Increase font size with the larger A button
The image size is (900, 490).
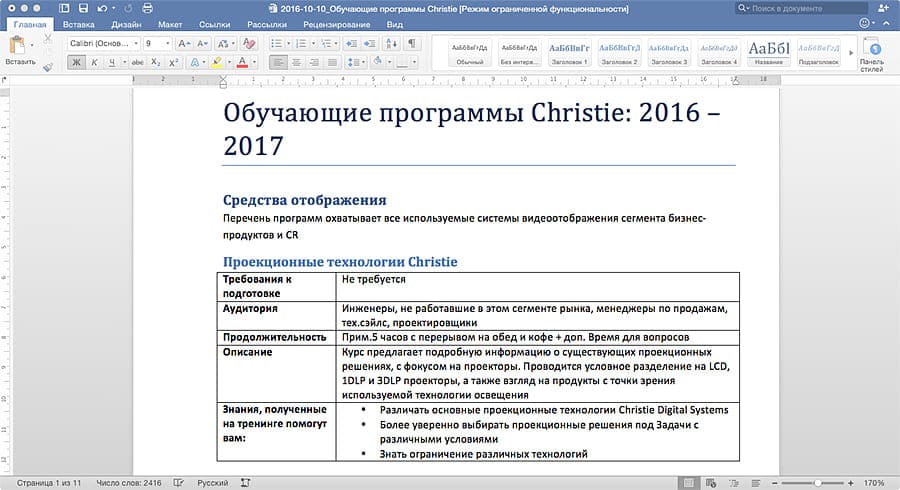click(184, 44)
